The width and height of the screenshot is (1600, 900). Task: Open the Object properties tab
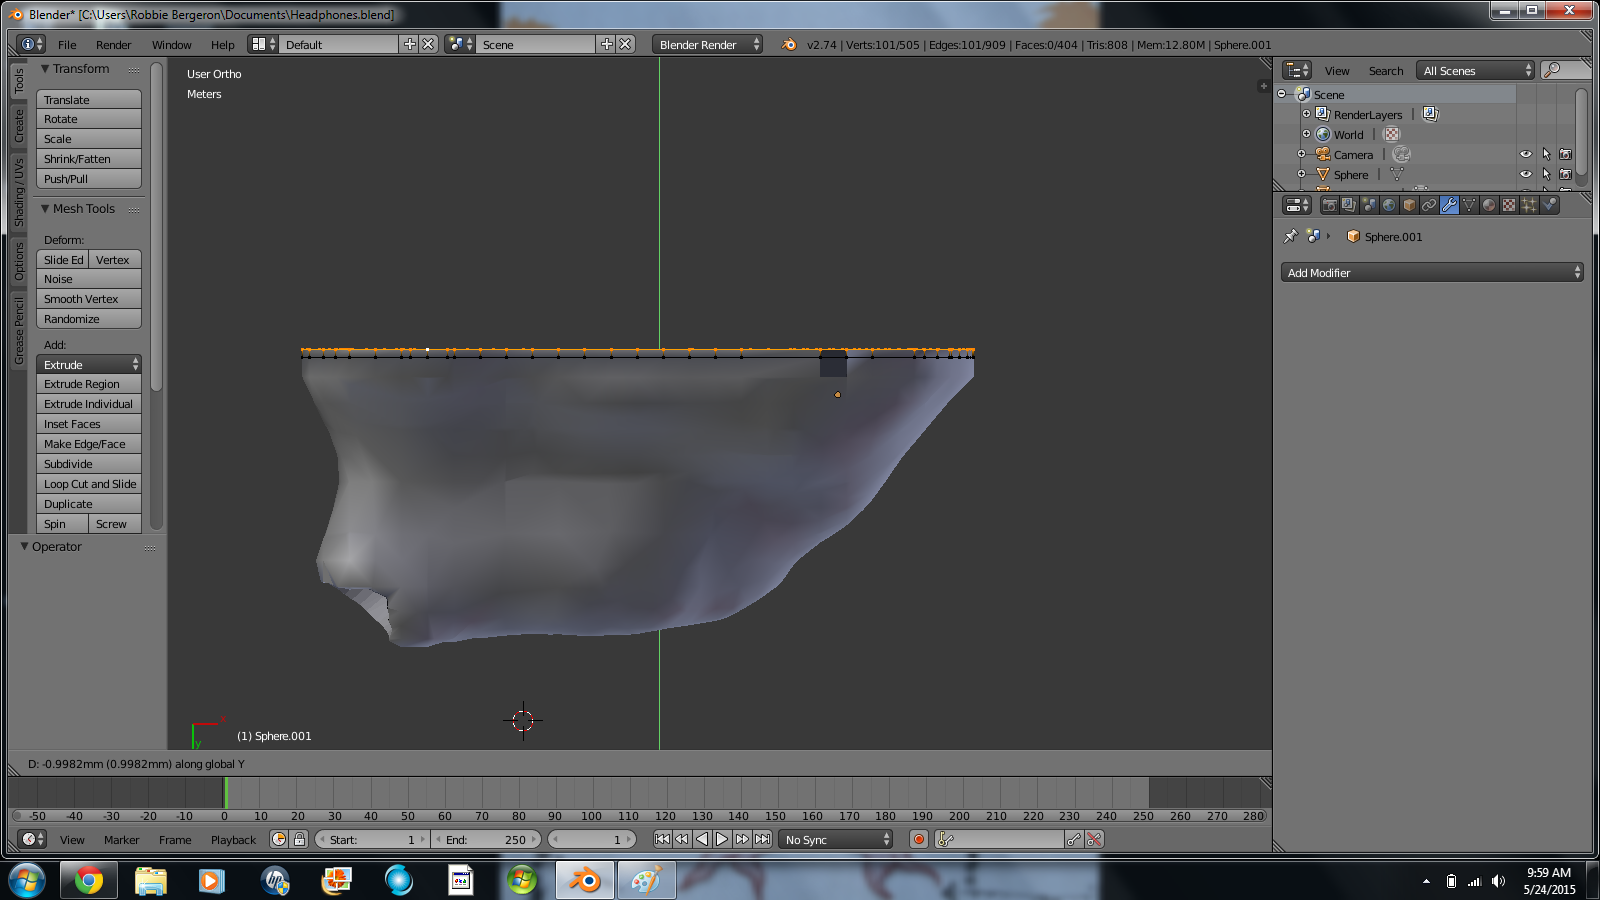point(1409,205)
